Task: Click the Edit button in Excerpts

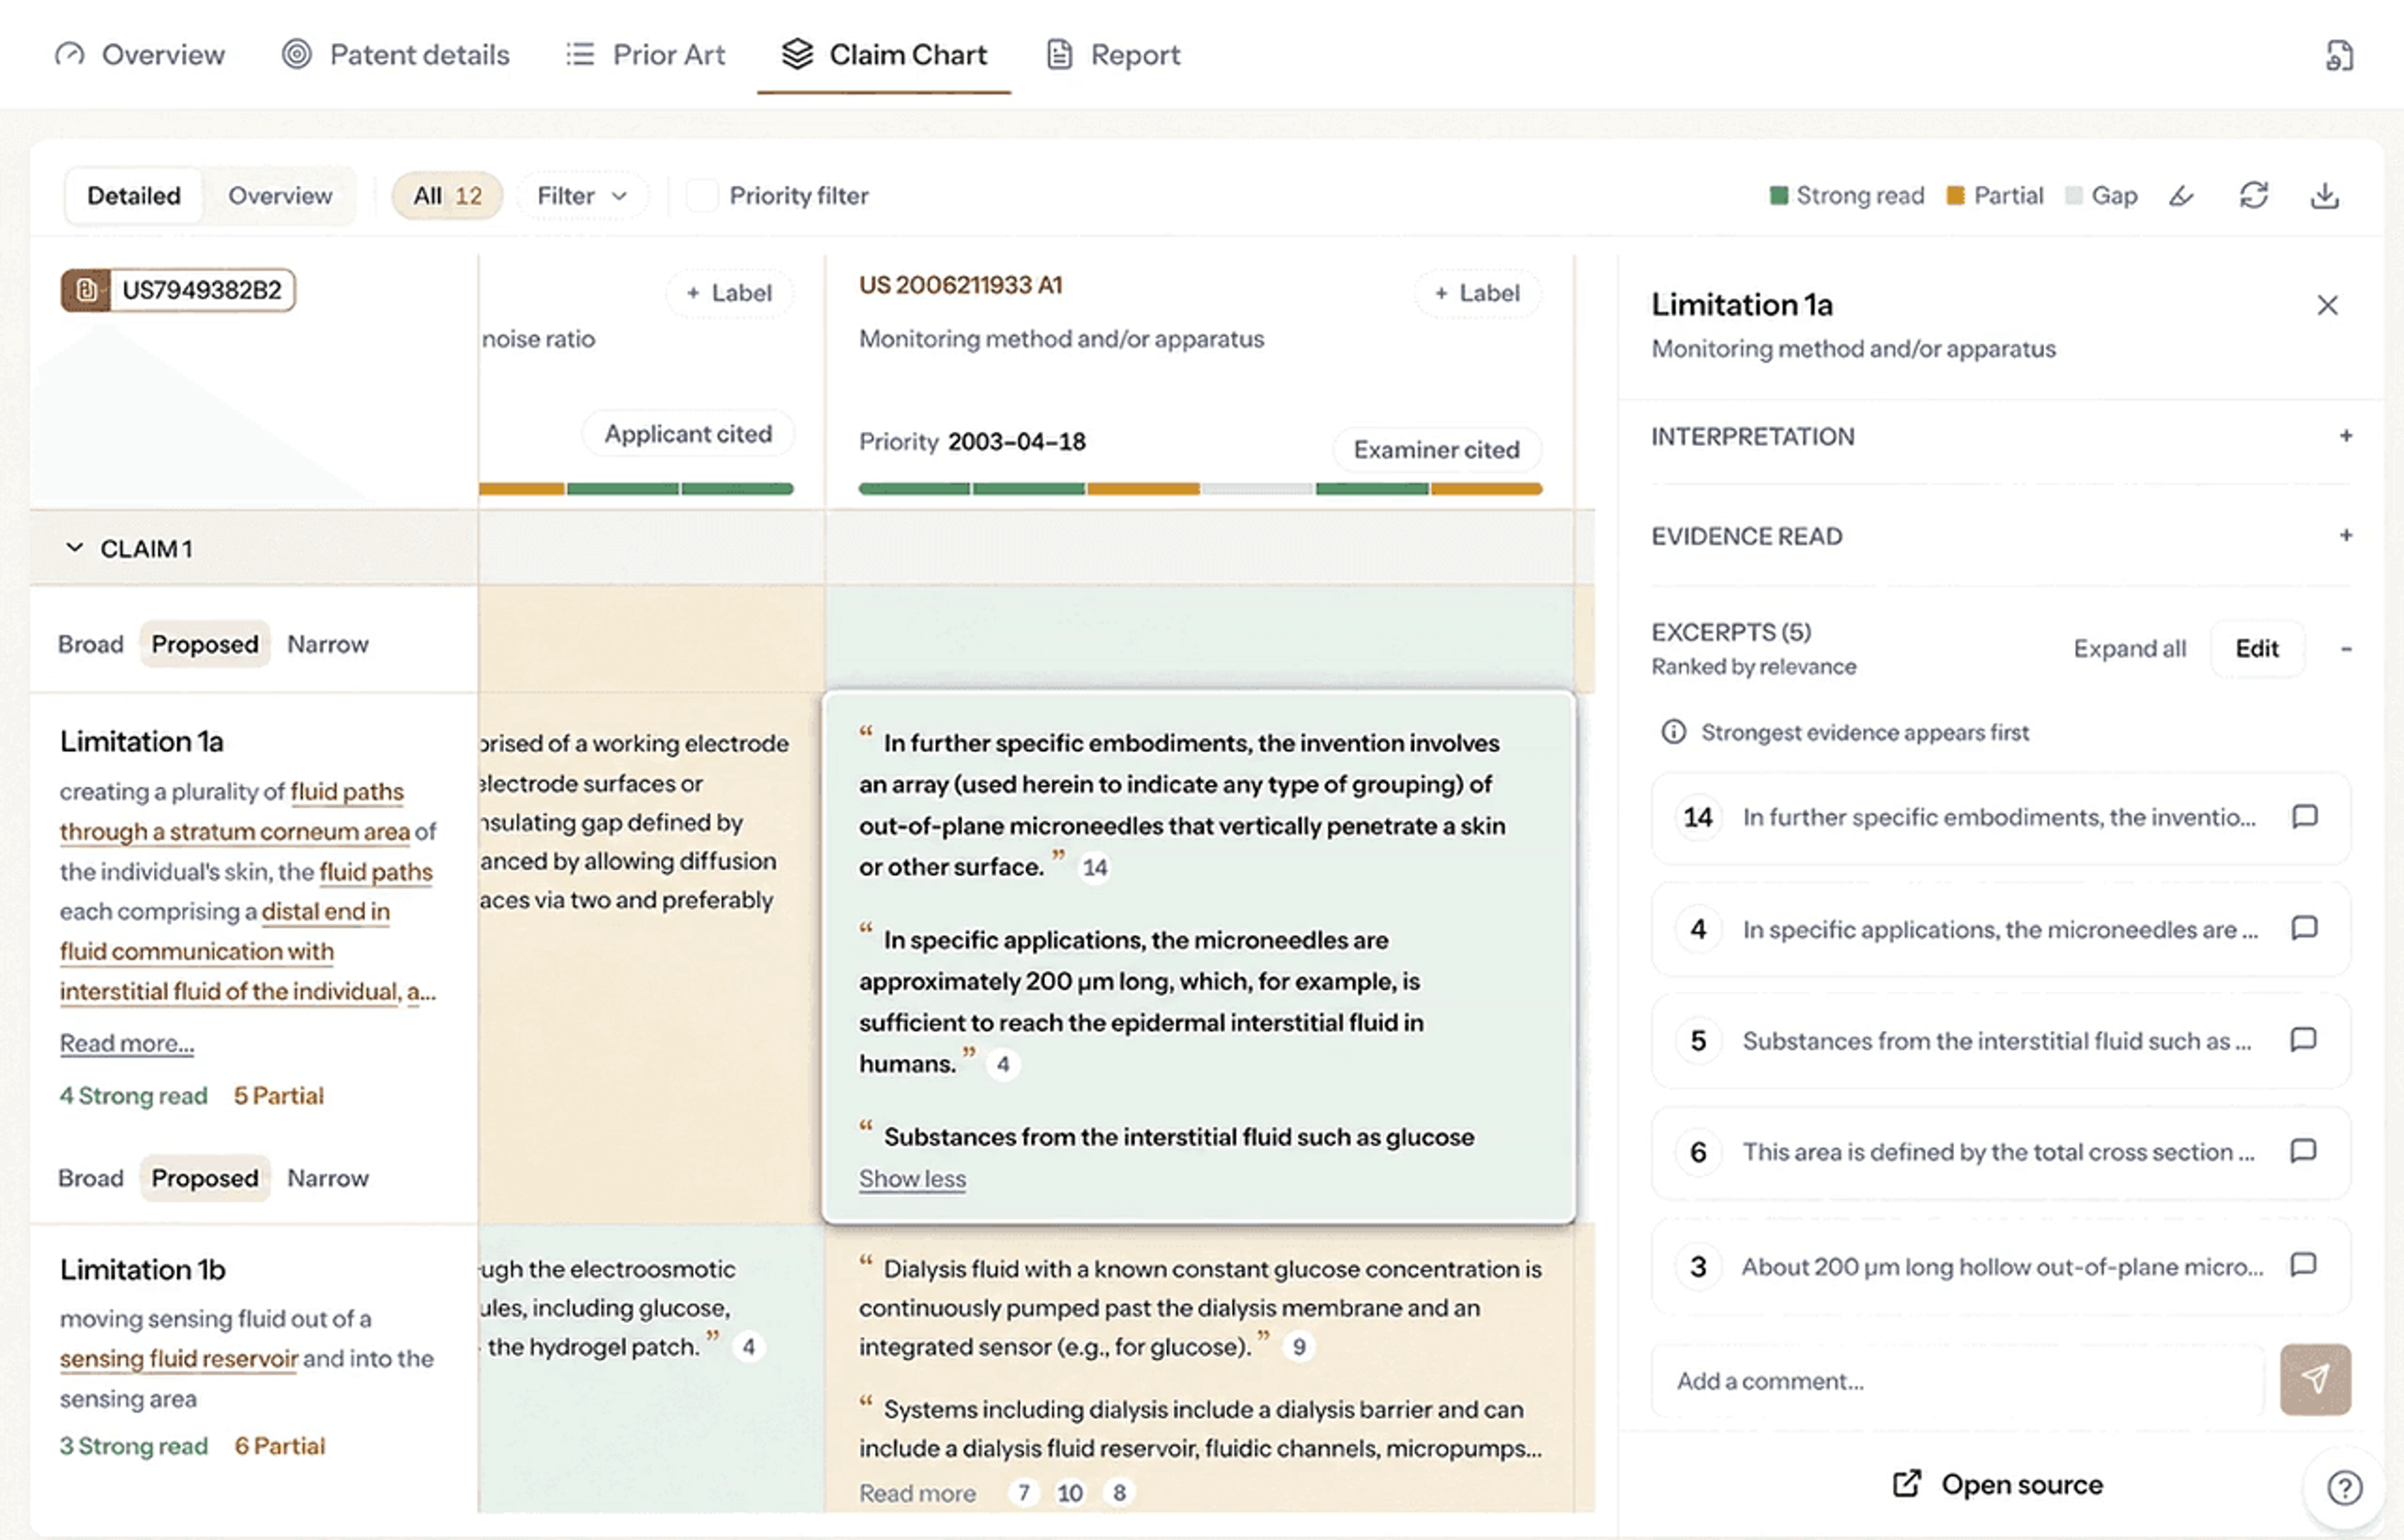Action: click(x=2257, y=649)
